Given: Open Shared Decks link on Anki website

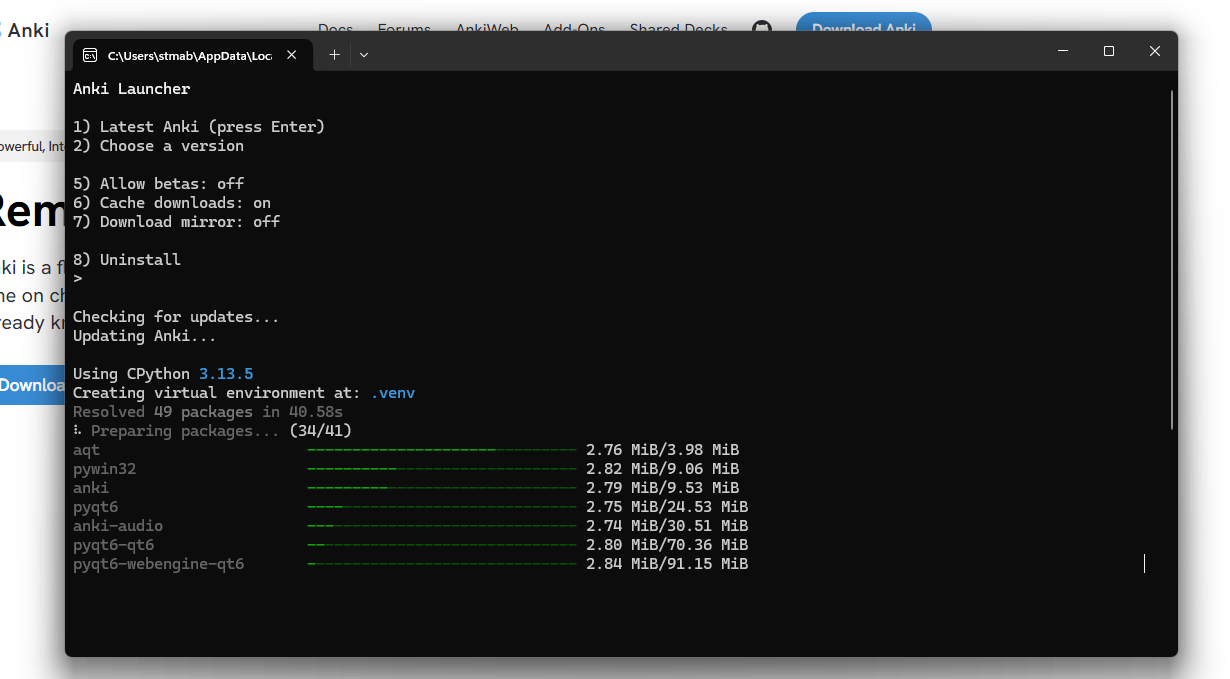Looking at the screenshot, I should (x=679, y=30).
